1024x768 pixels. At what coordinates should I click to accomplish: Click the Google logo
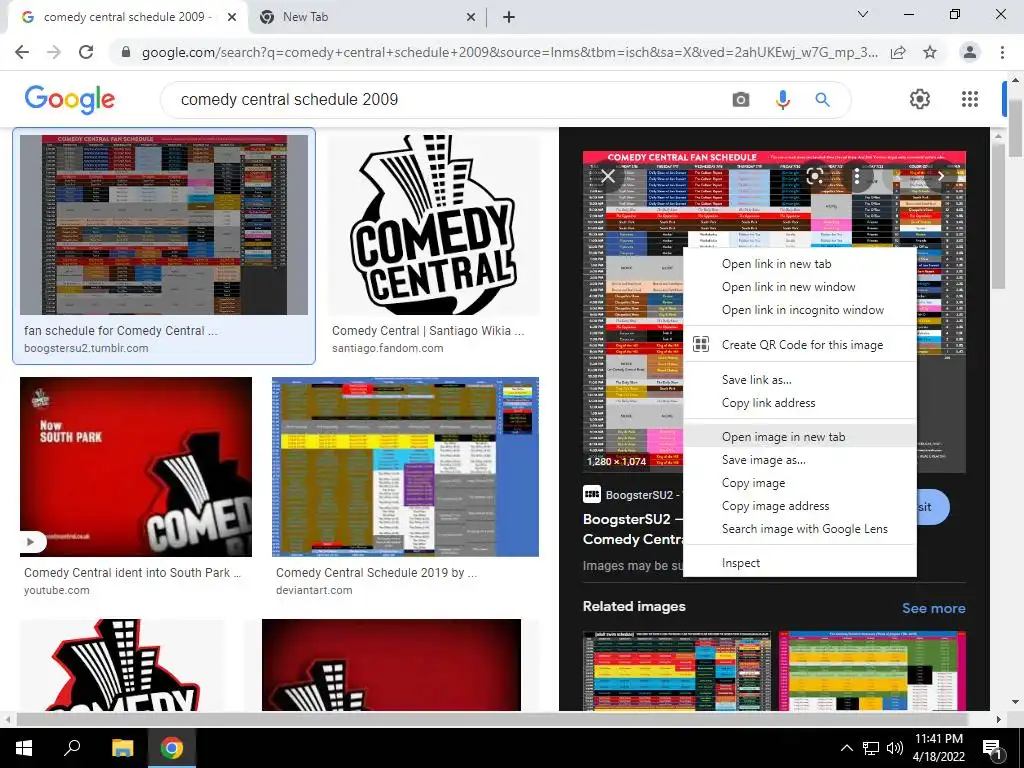70,99
